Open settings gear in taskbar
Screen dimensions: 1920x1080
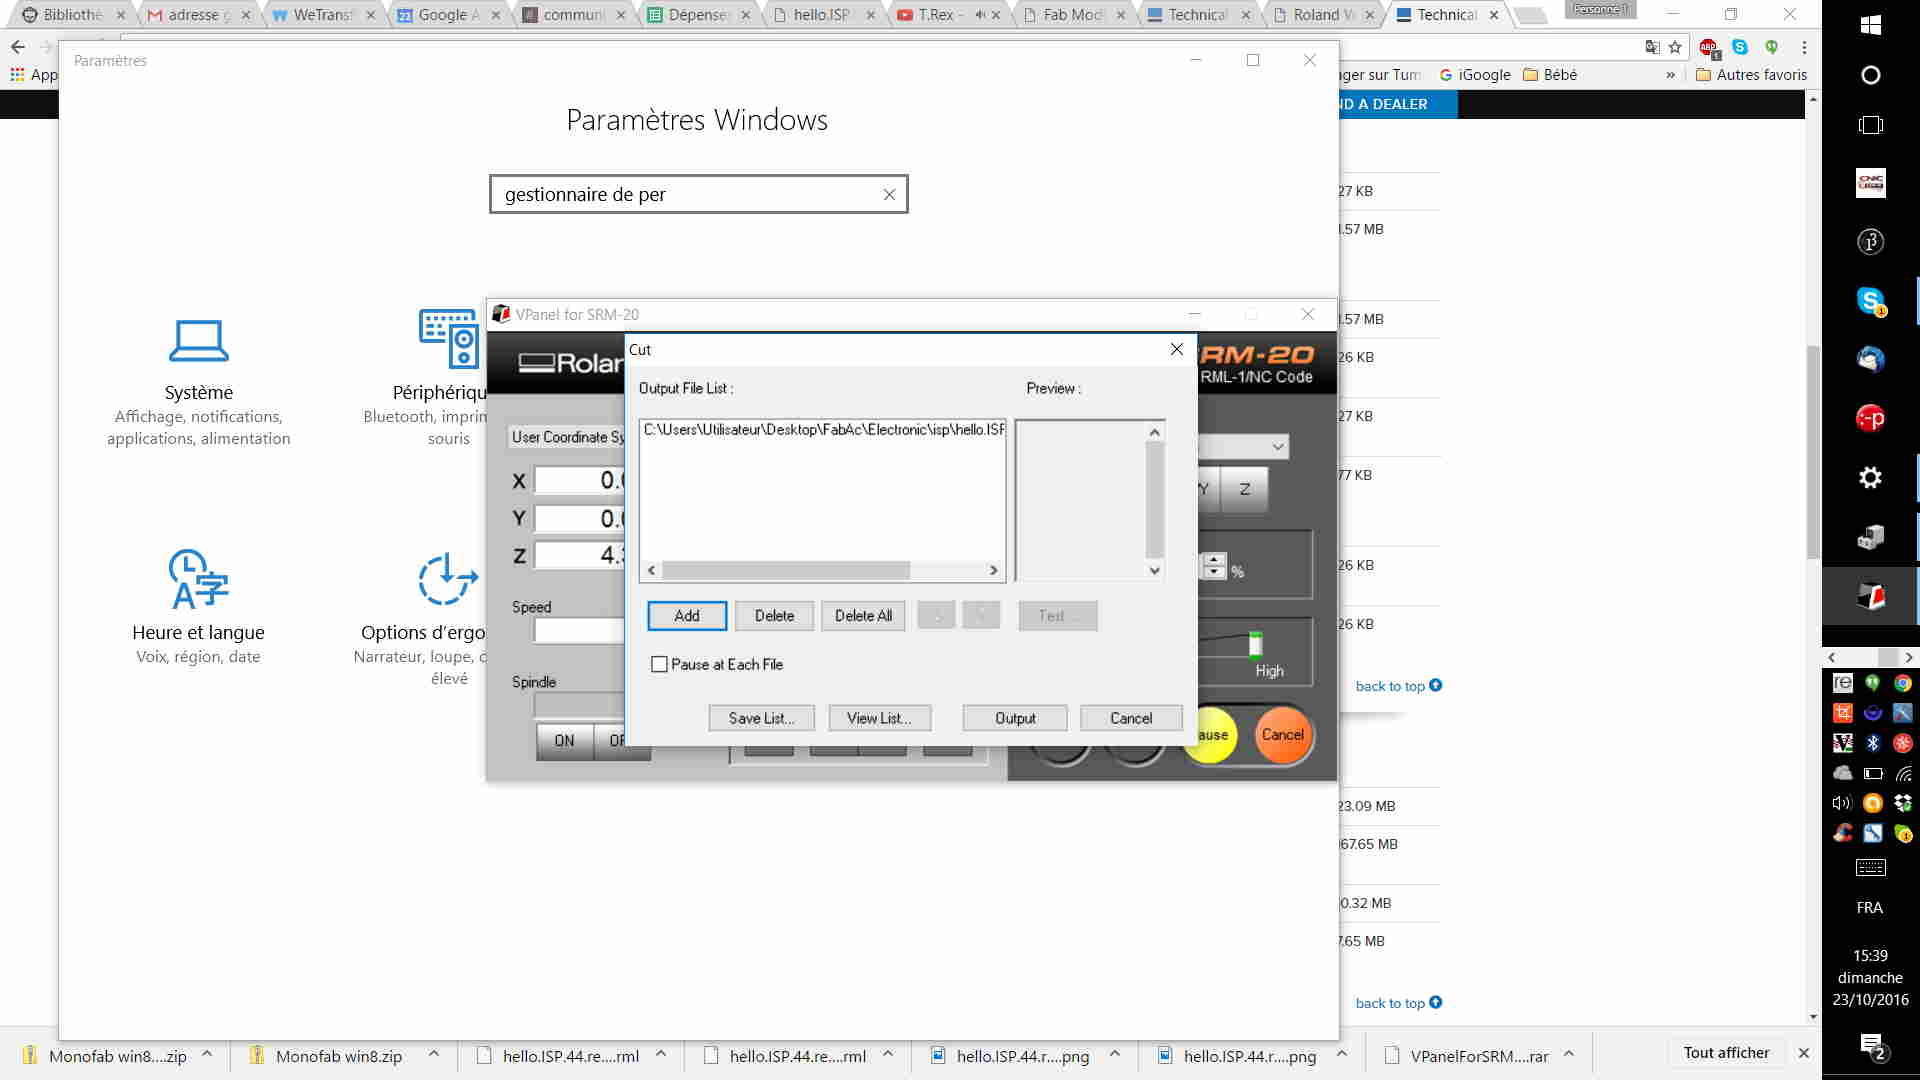1870,478
